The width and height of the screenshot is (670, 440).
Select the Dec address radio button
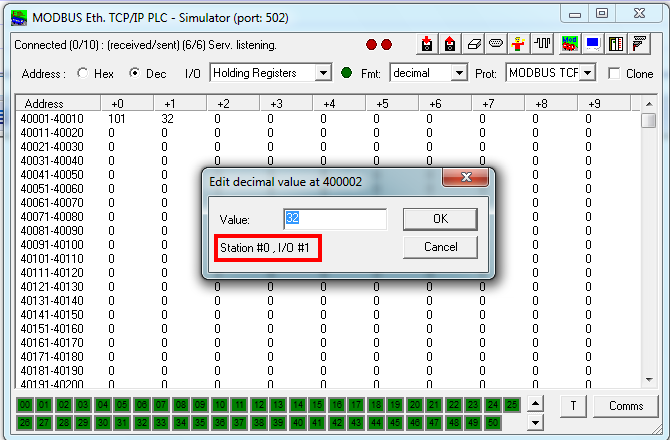[x=135, y=73]
